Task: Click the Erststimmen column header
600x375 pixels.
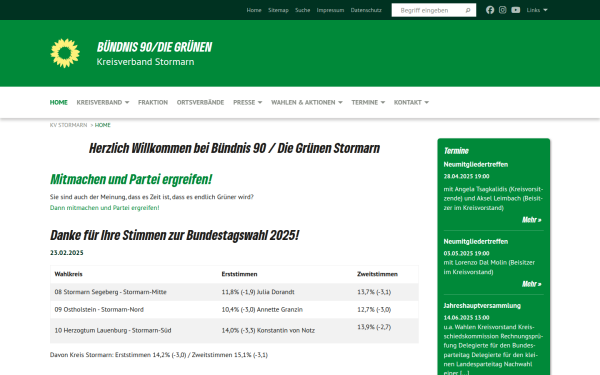Action: click(239, 274)
